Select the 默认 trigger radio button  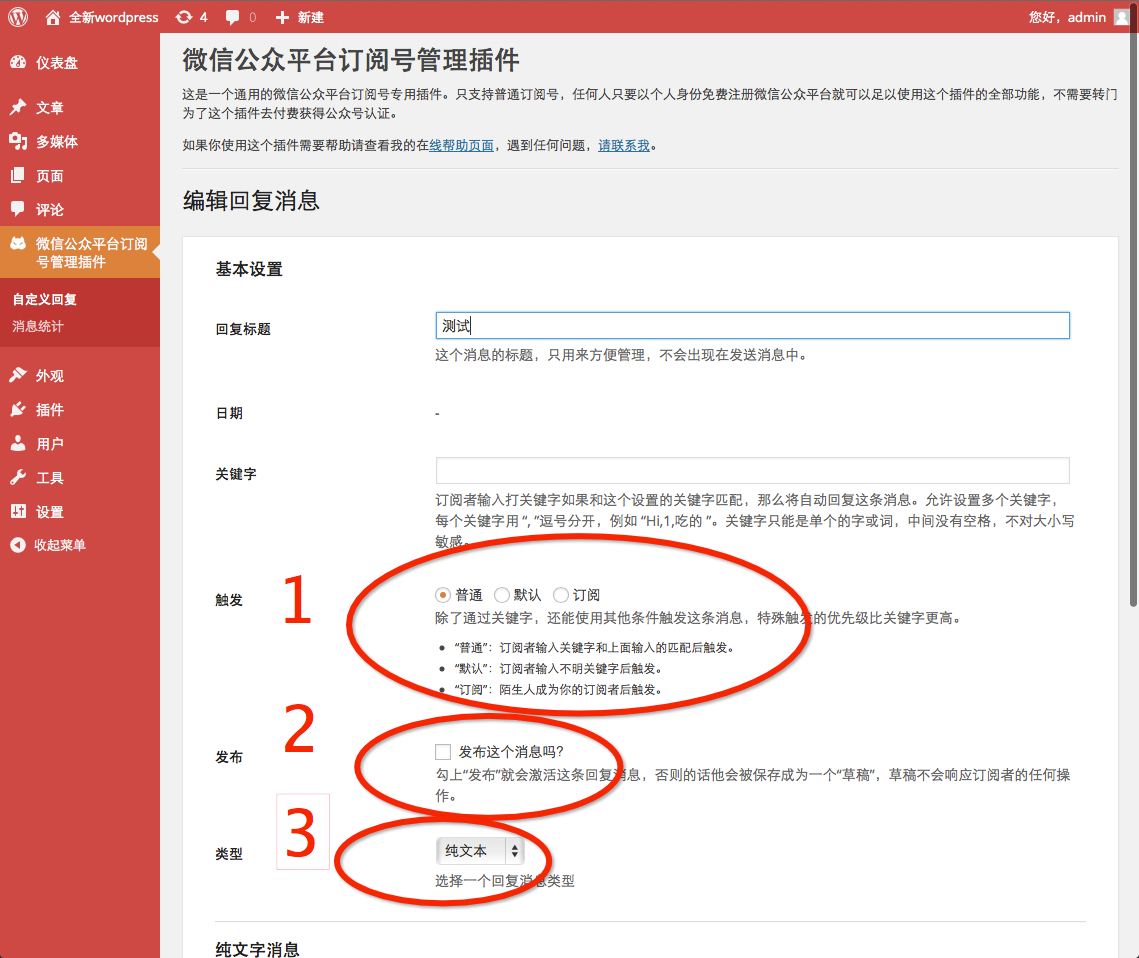click(x=501, y=595)
